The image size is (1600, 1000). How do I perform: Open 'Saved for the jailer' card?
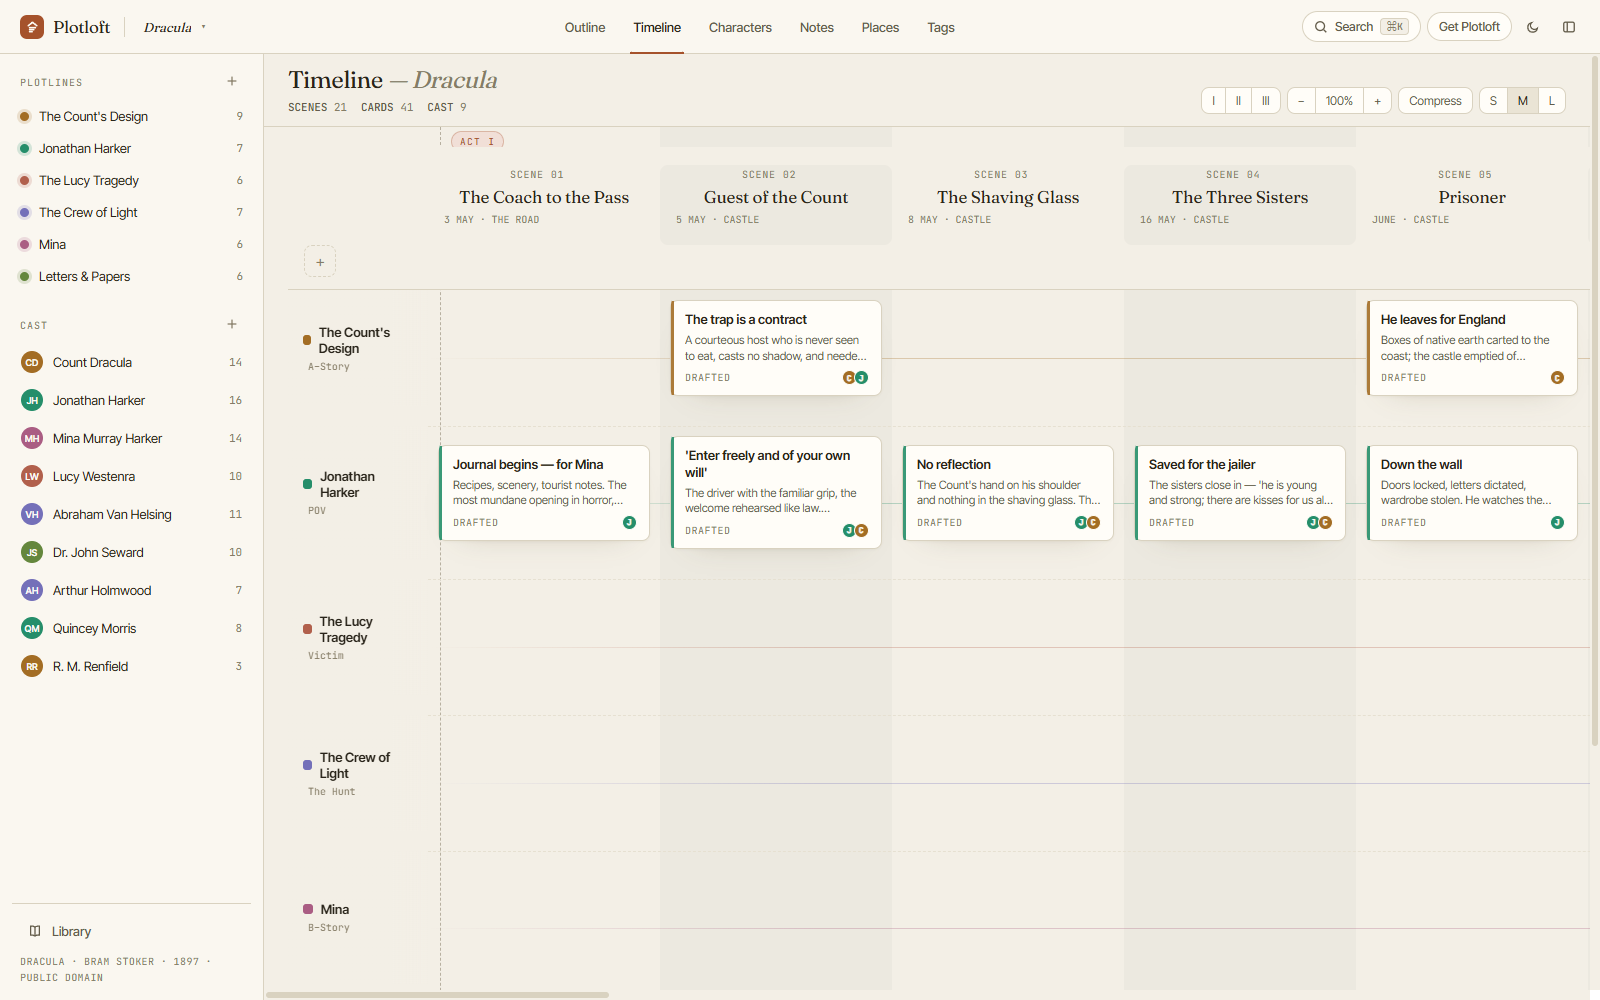(x=1240, y=493)
